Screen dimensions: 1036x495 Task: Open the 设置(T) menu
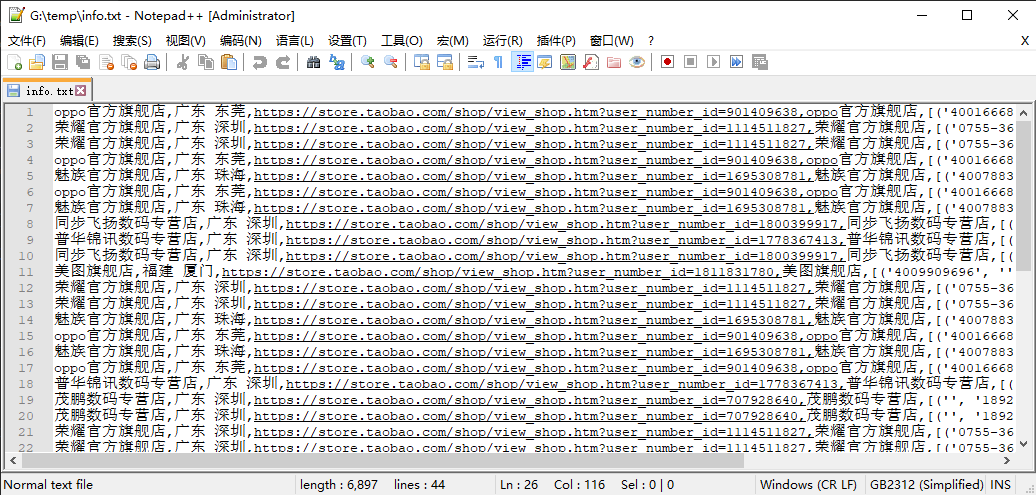[x=348, y=40]
